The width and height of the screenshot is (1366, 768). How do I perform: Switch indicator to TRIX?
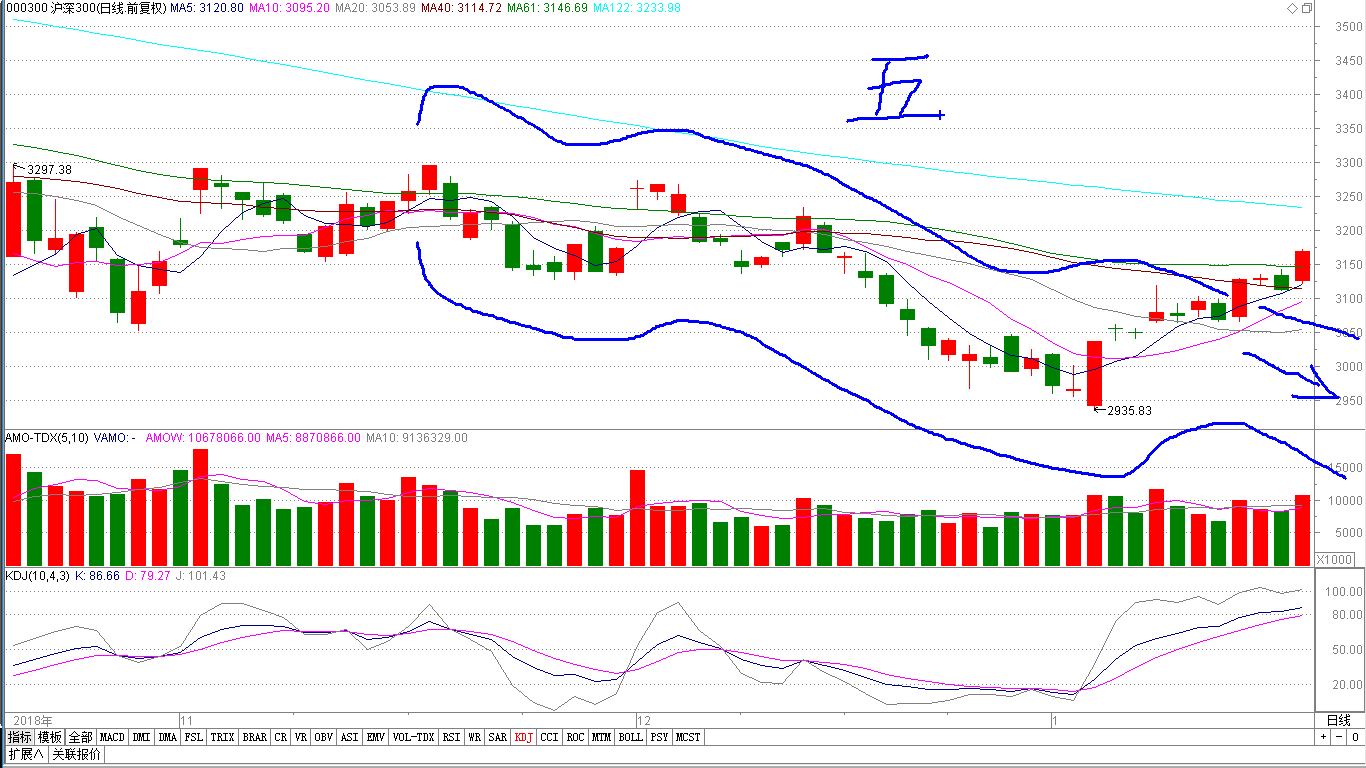(222, 737)
